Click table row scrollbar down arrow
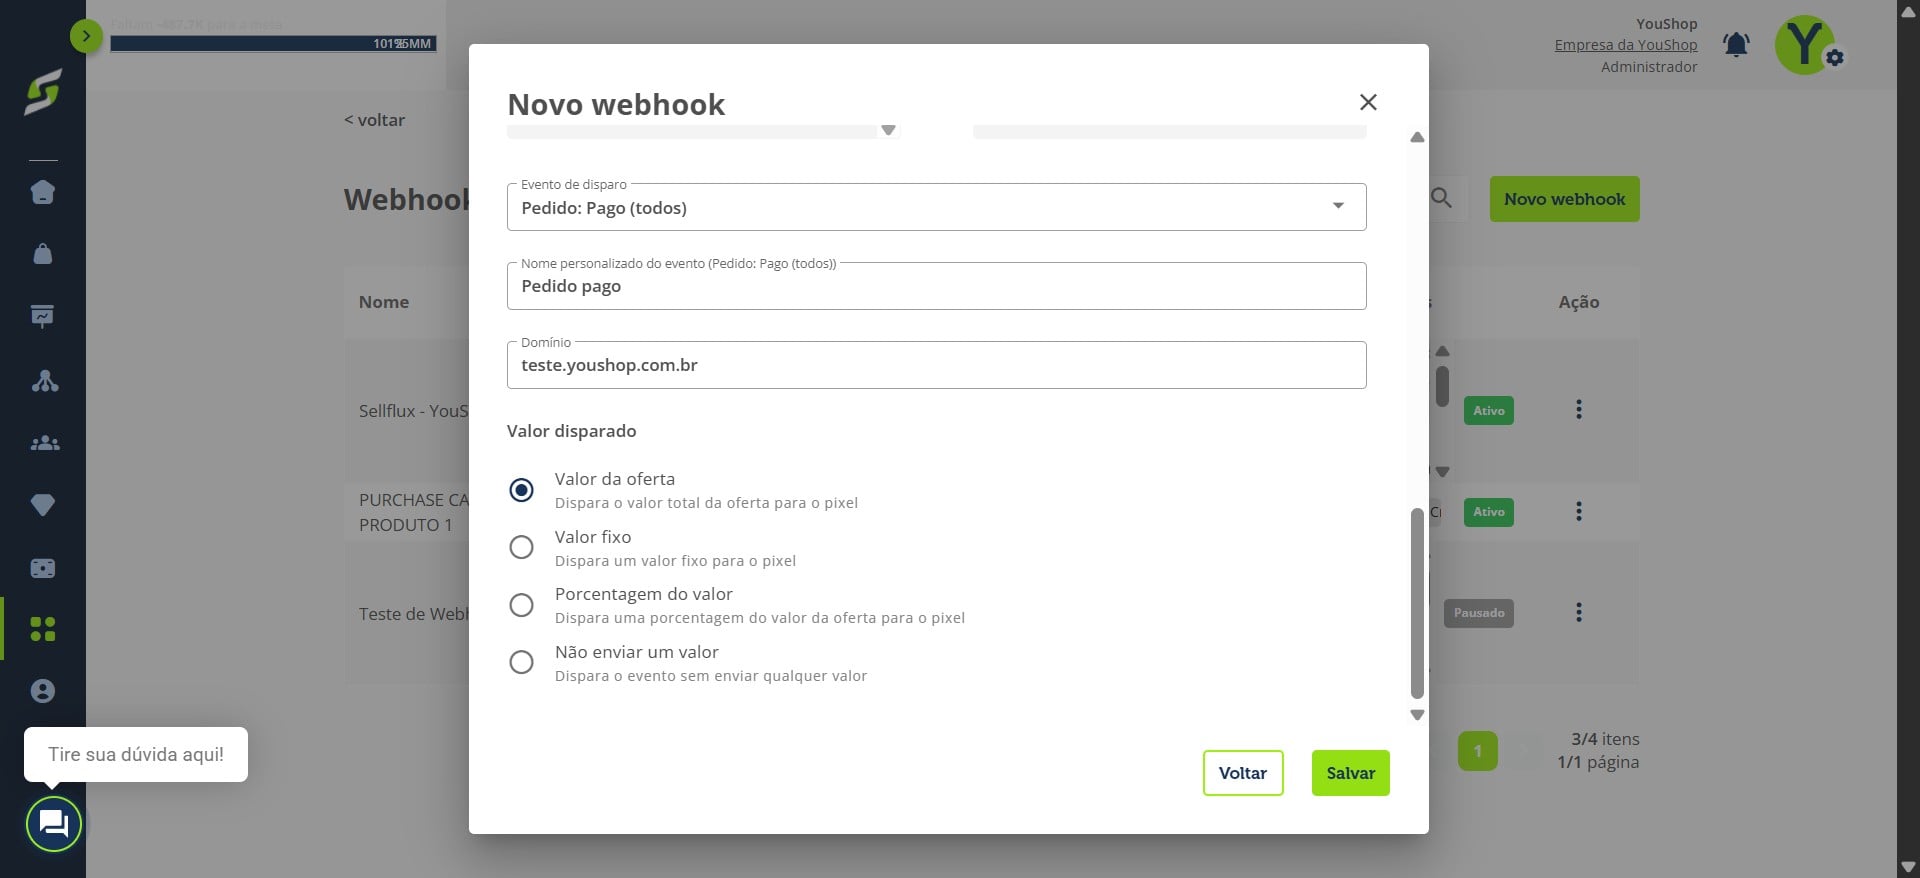The height and width of the screenshot is (878, 1920). click(1442, 471)
